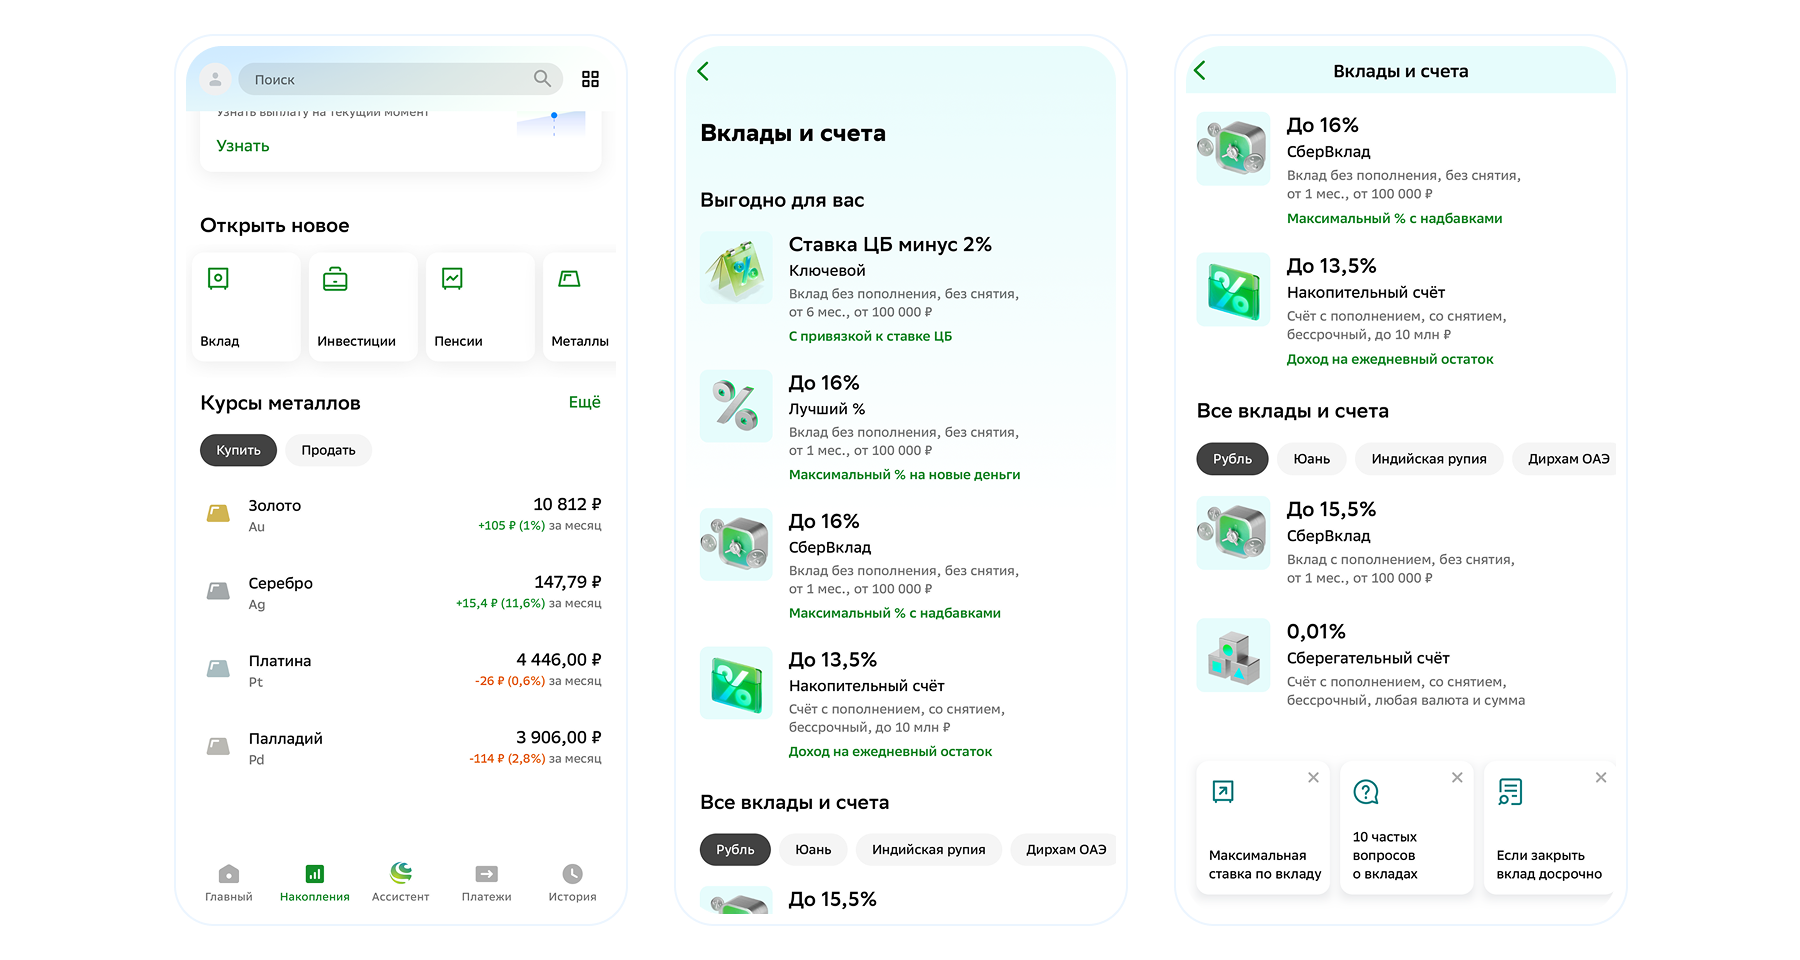
Task: Select the Купить toggle
Action: point(238,450)
